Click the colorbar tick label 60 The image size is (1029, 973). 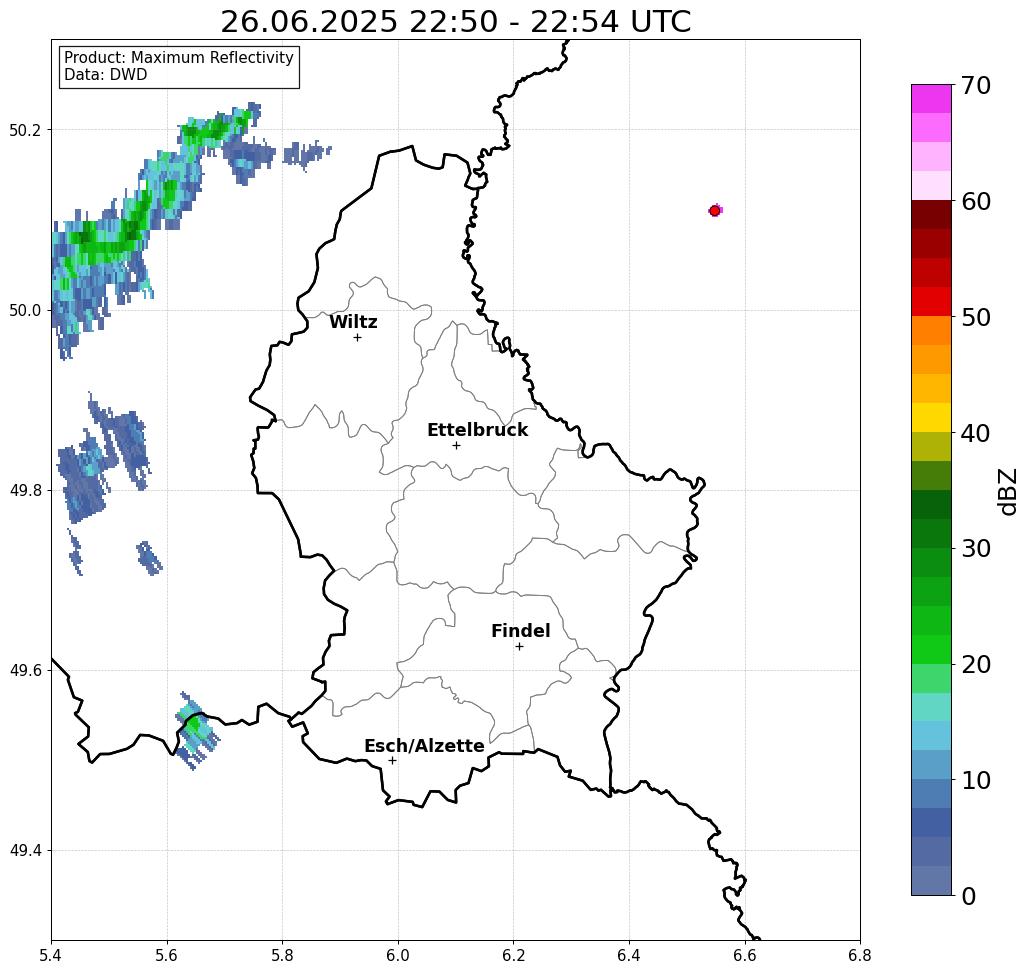(x=976, y=201)
